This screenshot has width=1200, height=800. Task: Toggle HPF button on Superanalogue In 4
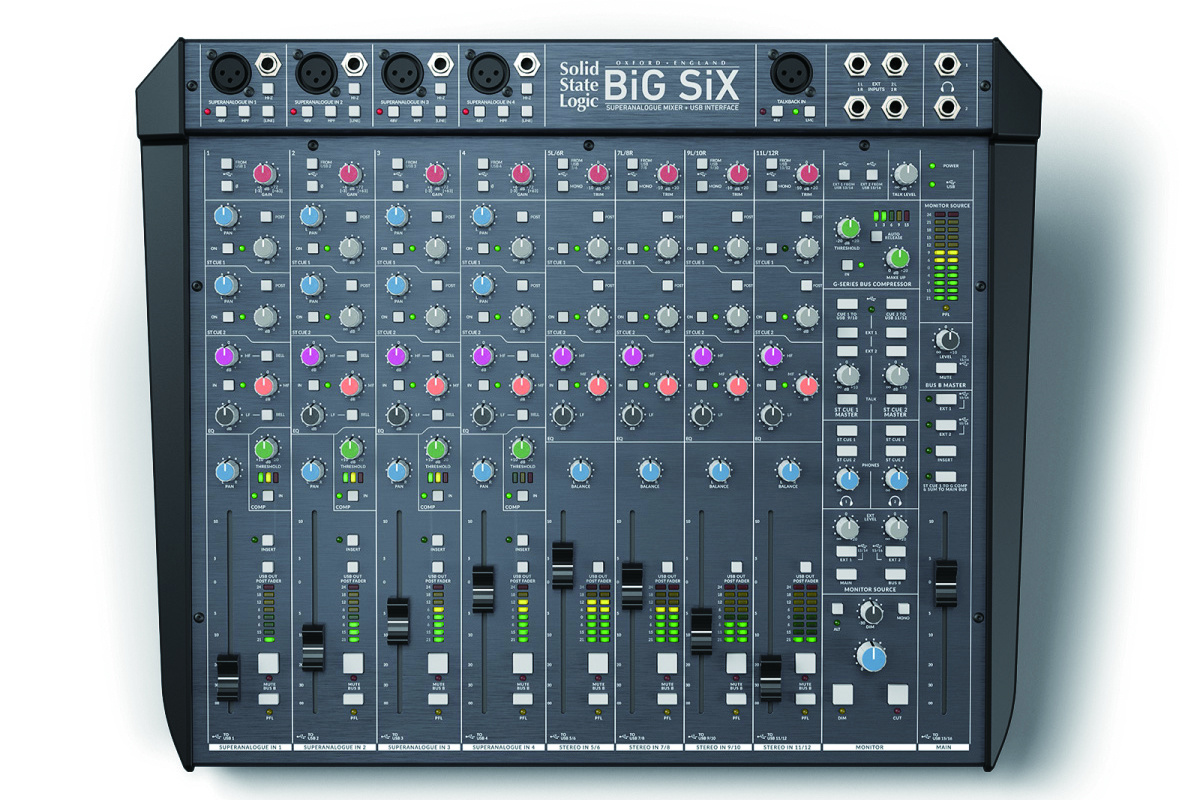[503, 111]
